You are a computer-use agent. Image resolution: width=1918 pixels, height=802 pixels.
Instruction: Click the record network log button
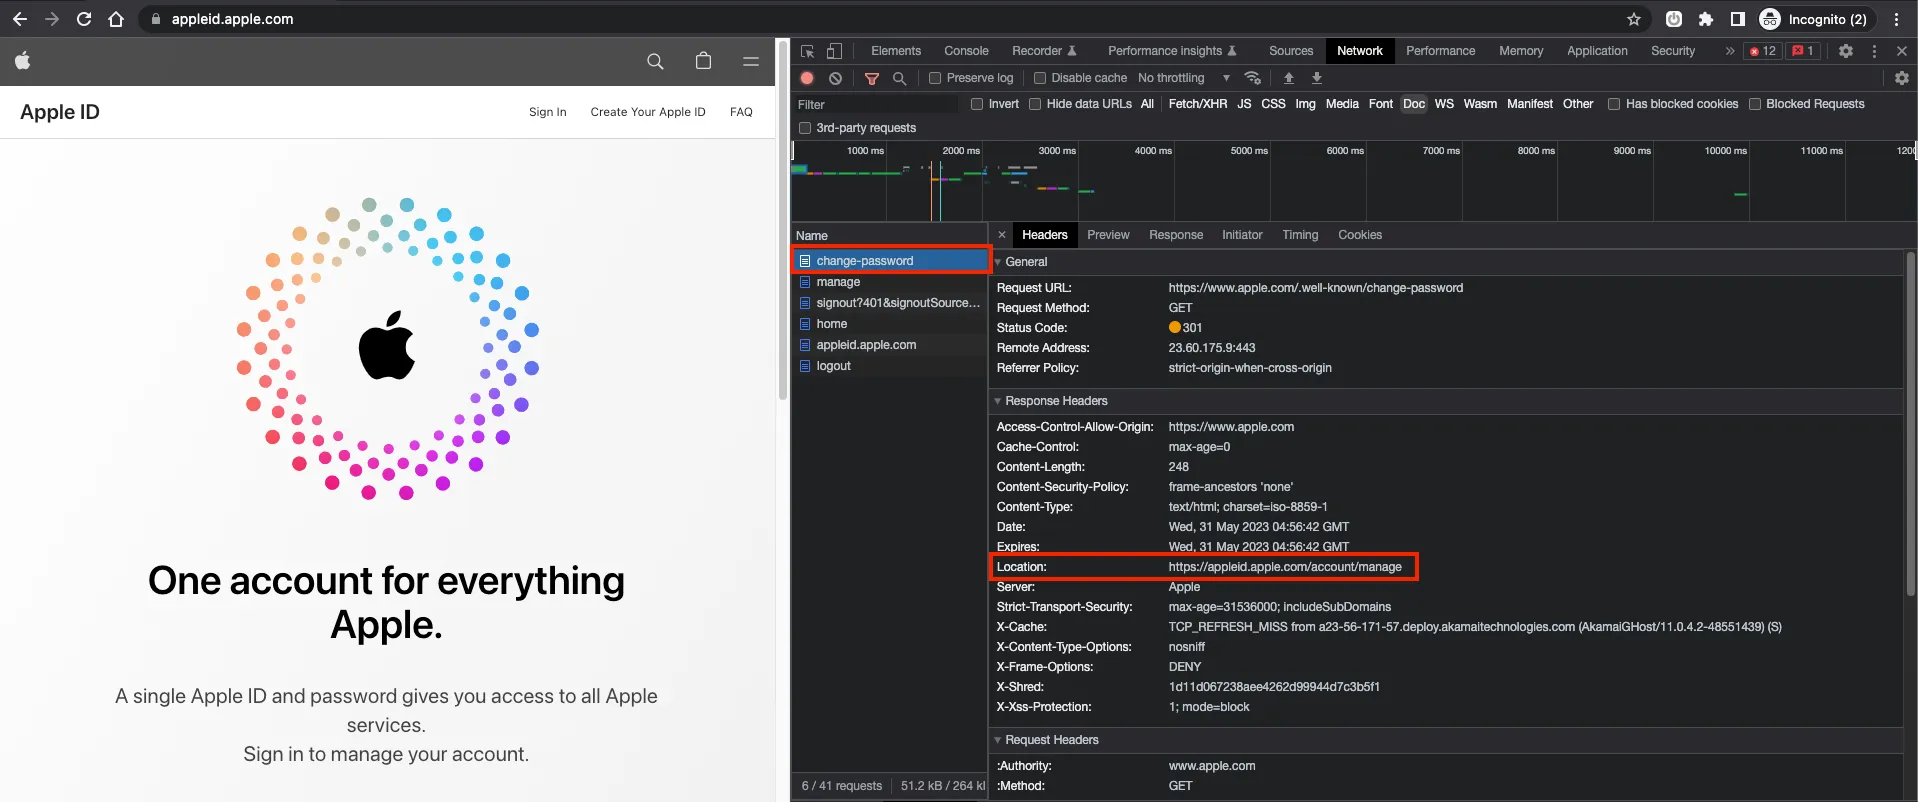pyautogui.click(x=807, y=78)
